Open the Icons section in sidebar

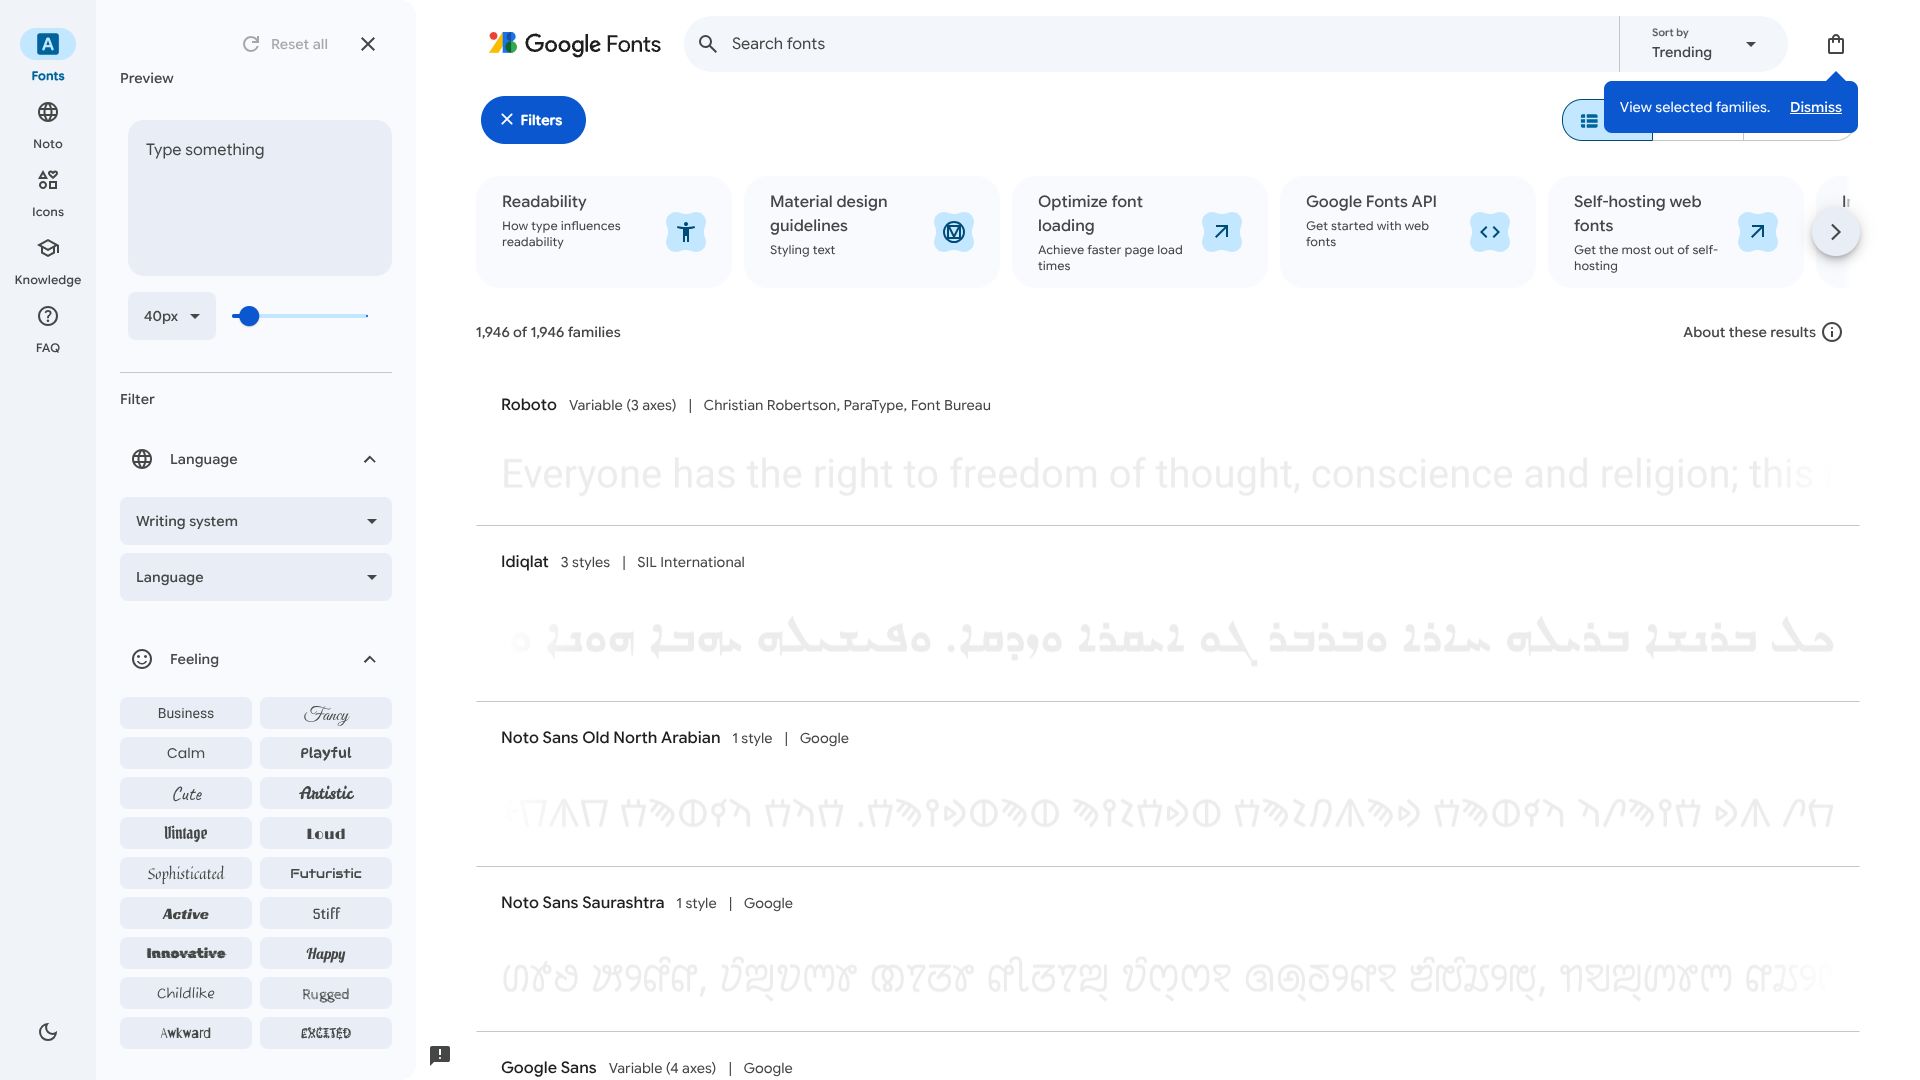(48, 180)
